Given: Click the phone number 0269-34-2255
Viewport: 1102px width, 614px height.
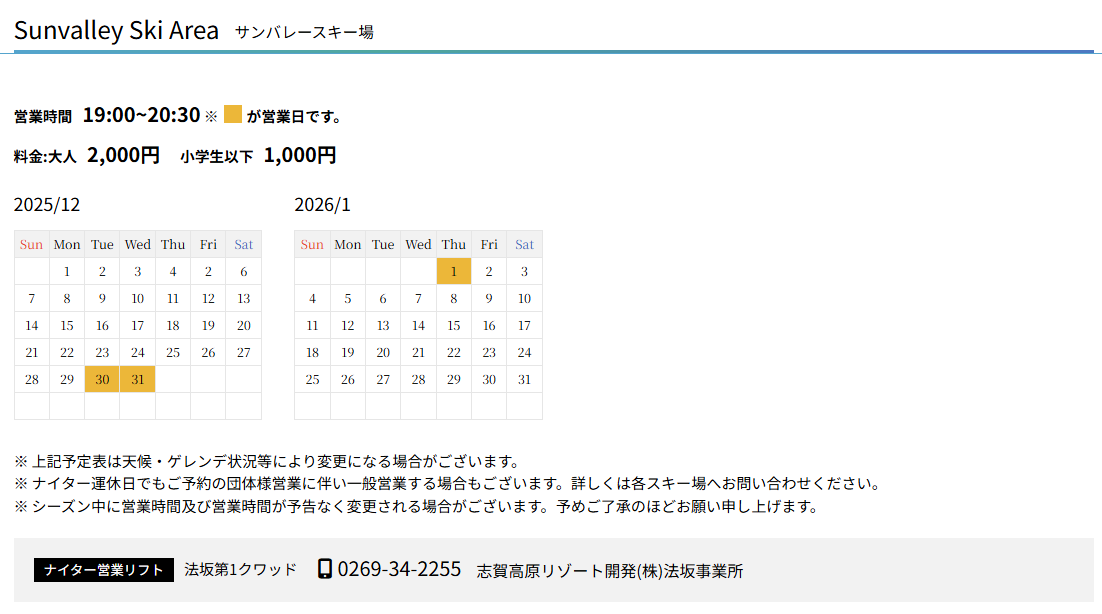Looking at the screenshot, I should (399, 569).
